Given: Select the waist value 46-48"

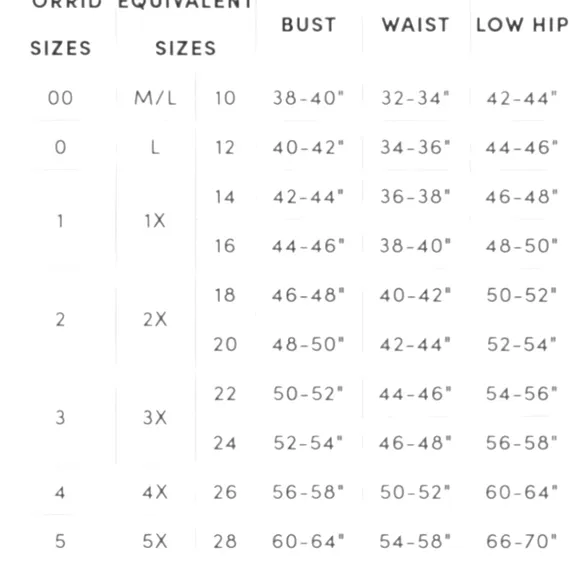Looking at the screenshot, I should tap(415, 443).
